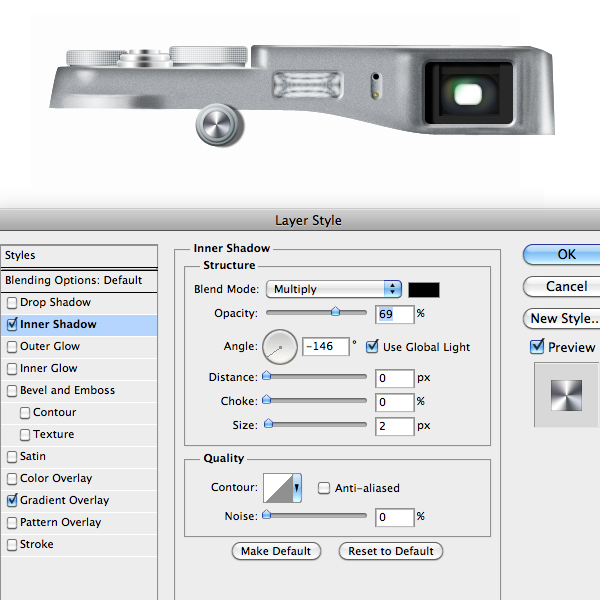Check the Anti-aliased option

click(324, 488)
